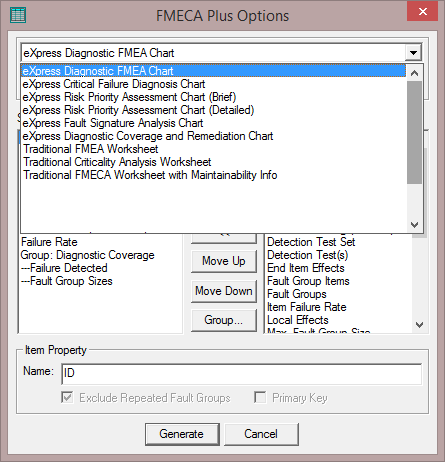Viewport: 445px width, 462px height.
Task: Click the FMECA table icon in title bar
Action: [x=18, y=15]
